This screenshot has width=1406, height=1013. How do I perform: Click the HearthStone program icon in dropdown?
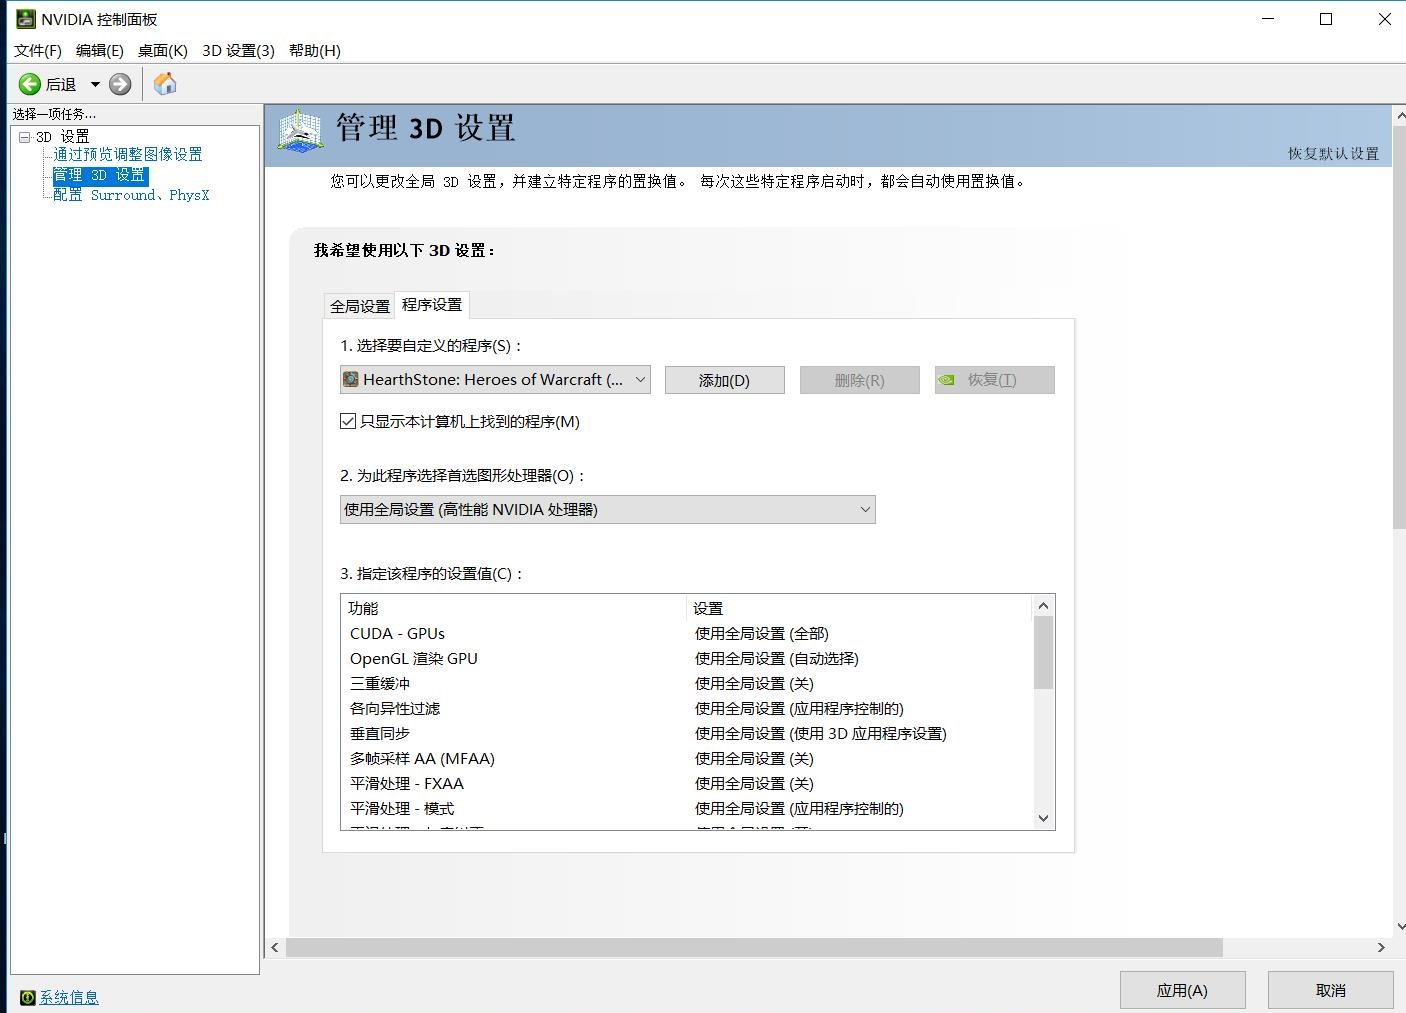click(351, 379)
